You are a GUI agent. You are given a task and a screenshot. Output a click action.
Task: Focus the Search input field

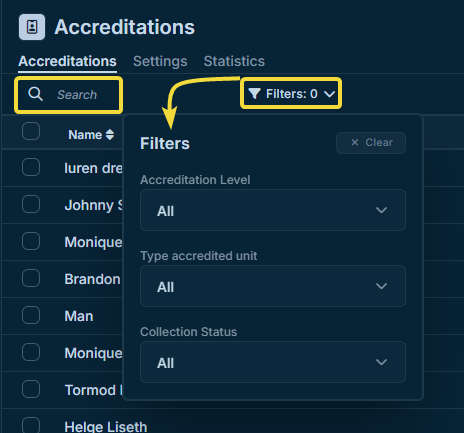tap(69, 95)
